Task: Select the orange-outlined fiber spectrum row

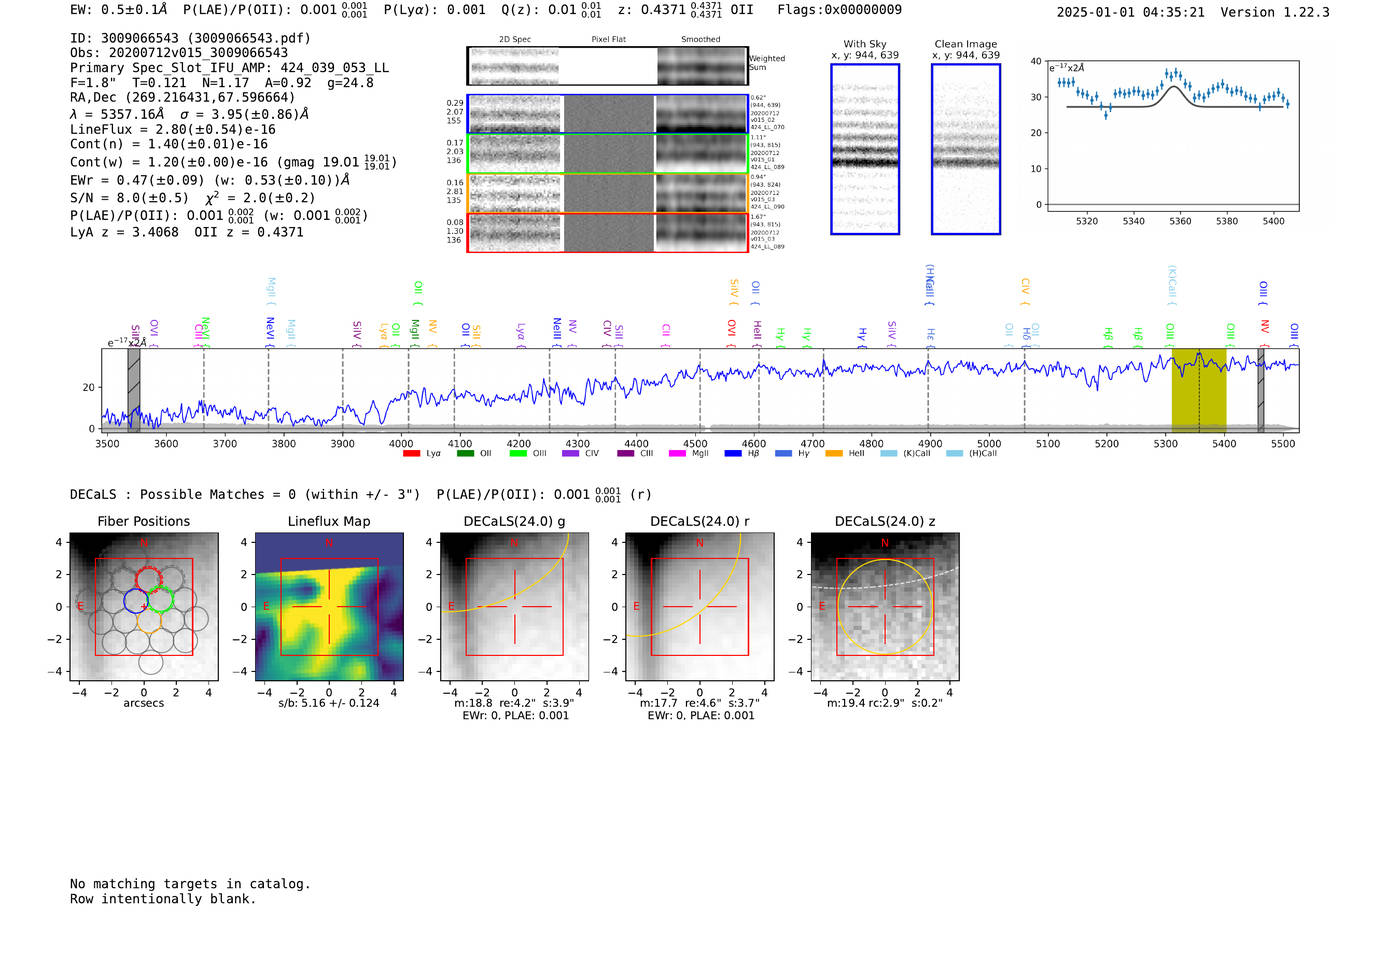Action: 607,193
